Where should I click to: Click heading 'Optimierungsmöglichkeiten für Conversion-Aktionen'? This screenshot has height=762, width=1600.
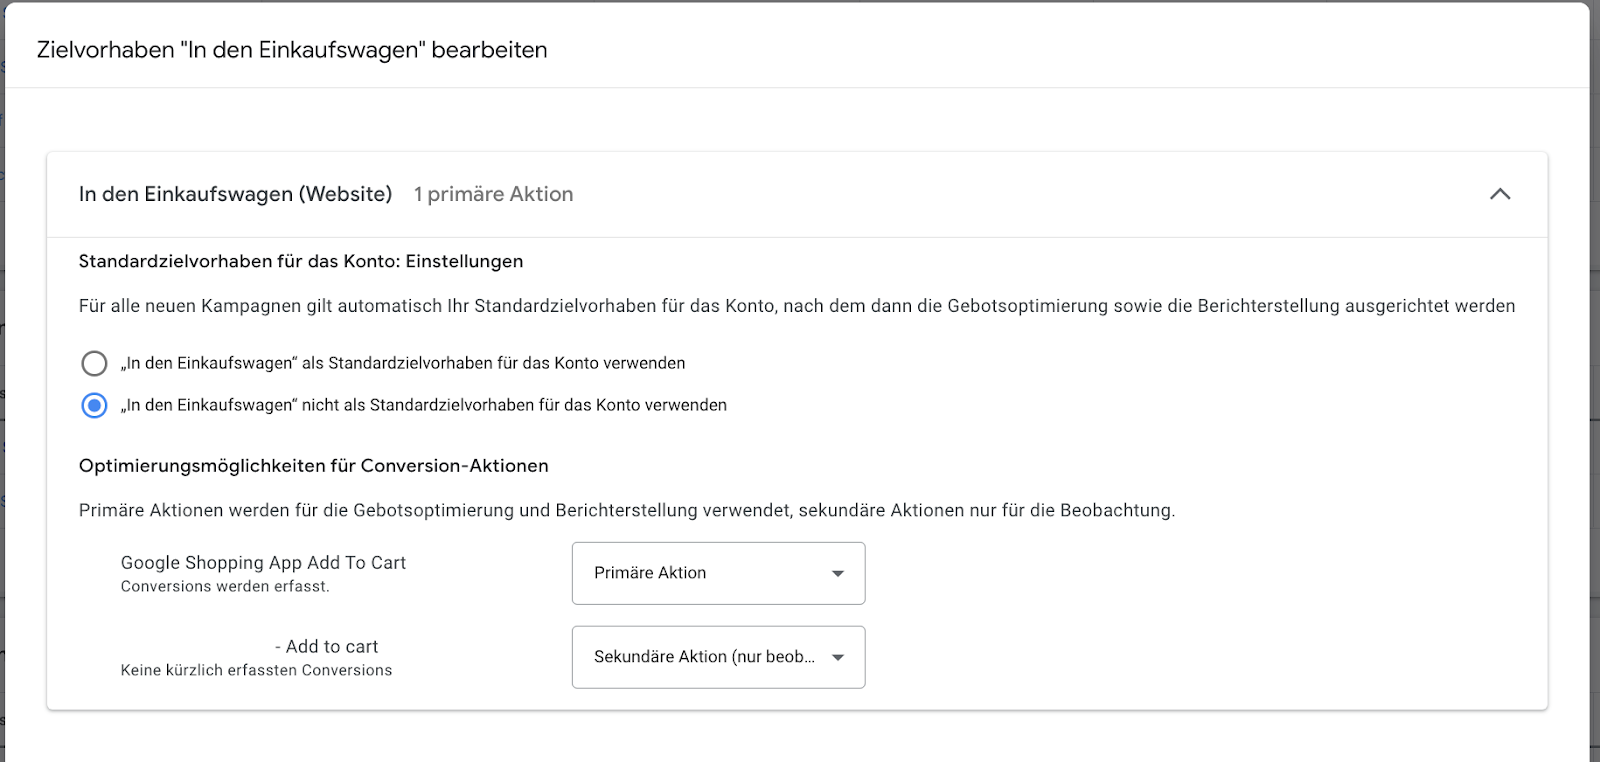(x=314, y=466)
